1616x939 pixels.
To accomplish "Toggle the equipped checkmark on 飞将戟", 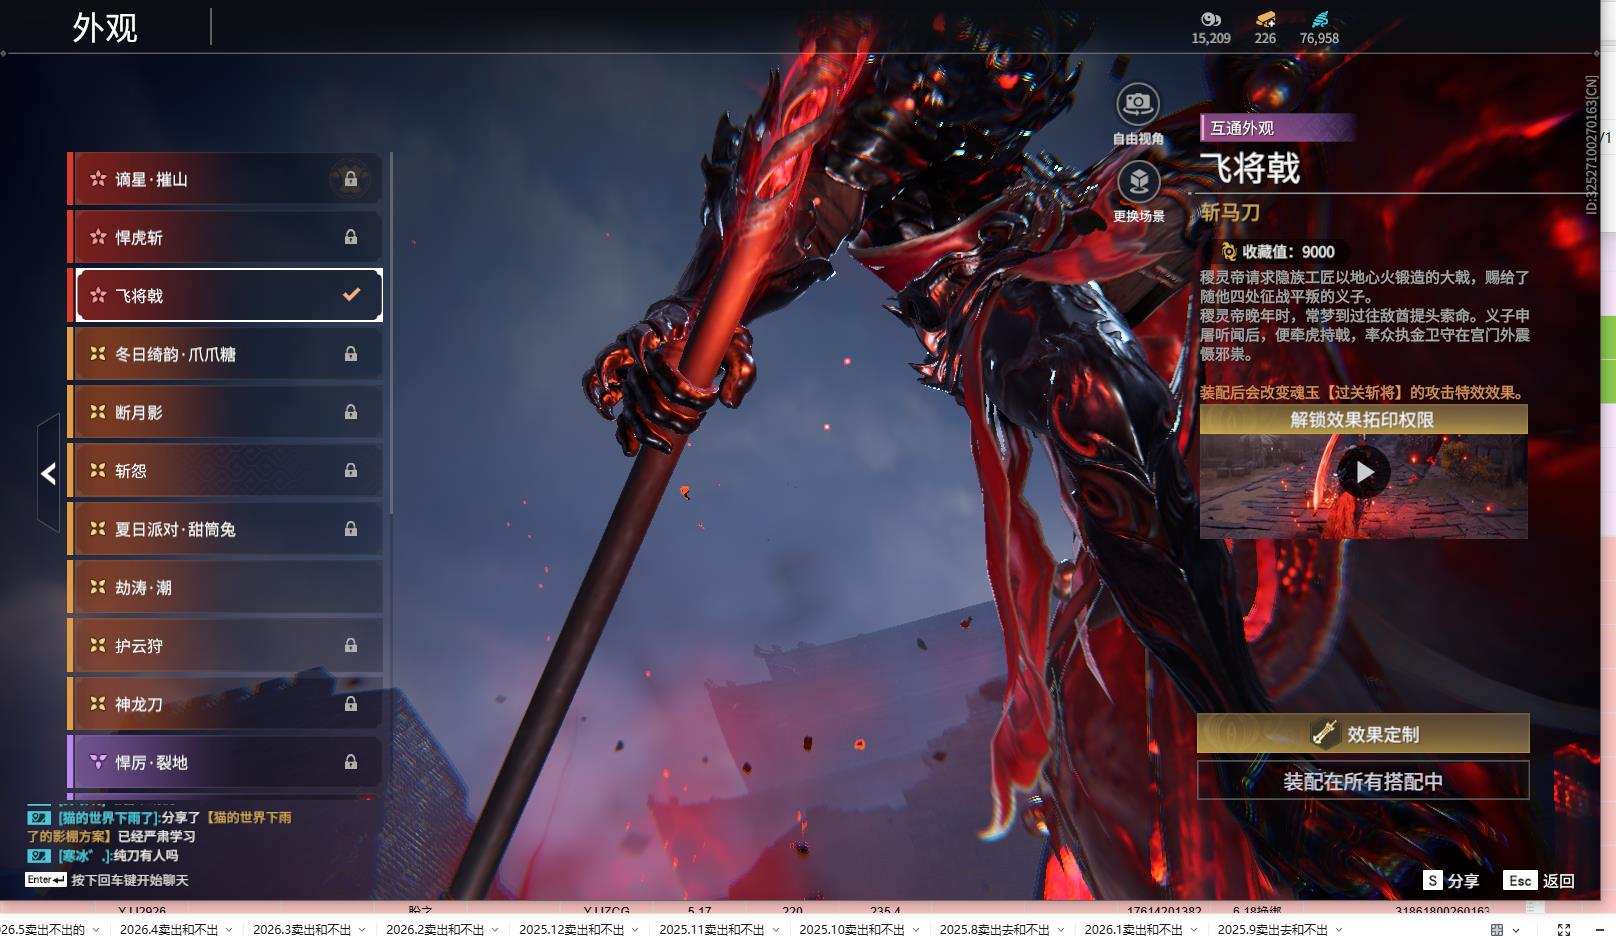I will pyautogui.click(x=351, y=295).
